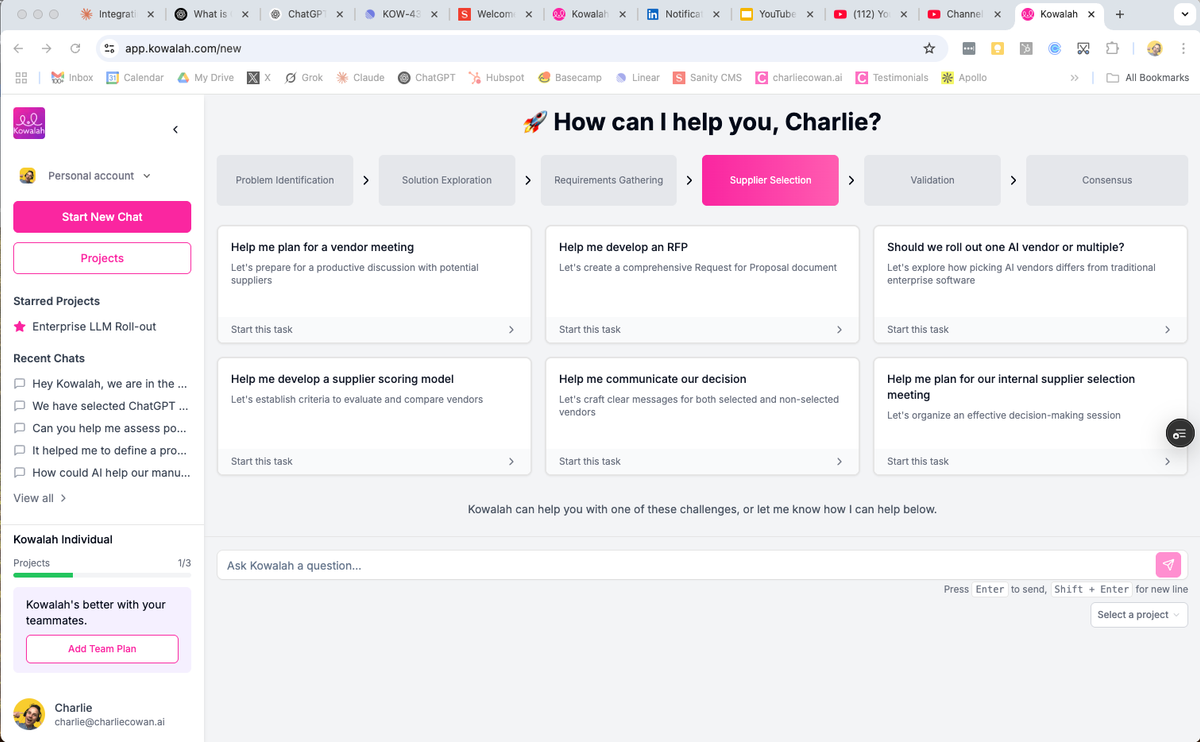Click arrow on one AI vendor or multiple card

(x=1167, y=329)
